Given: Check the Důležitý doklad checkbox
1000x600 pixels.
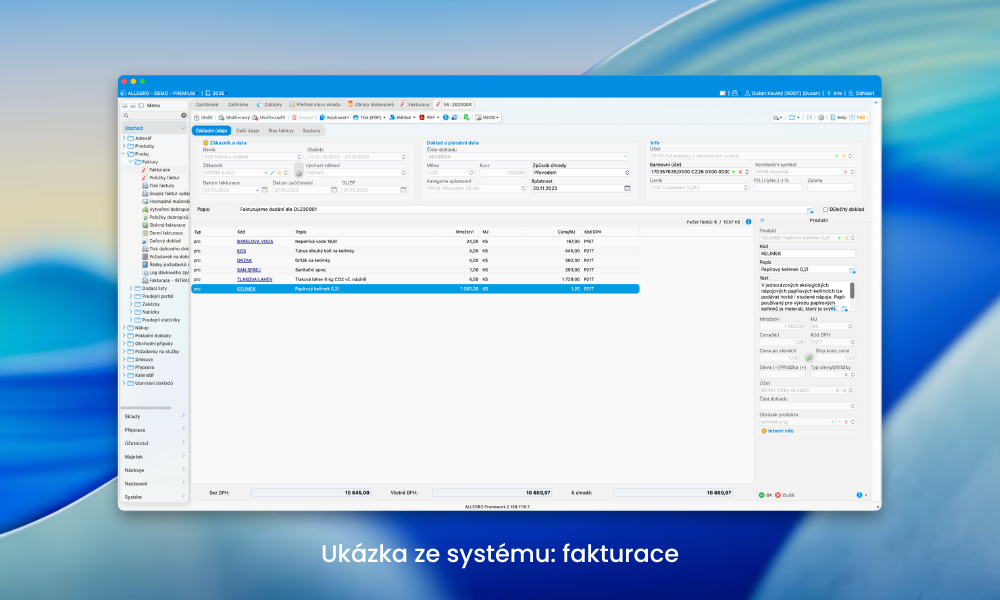Looking at the screenshot, I should click(825, 209).
